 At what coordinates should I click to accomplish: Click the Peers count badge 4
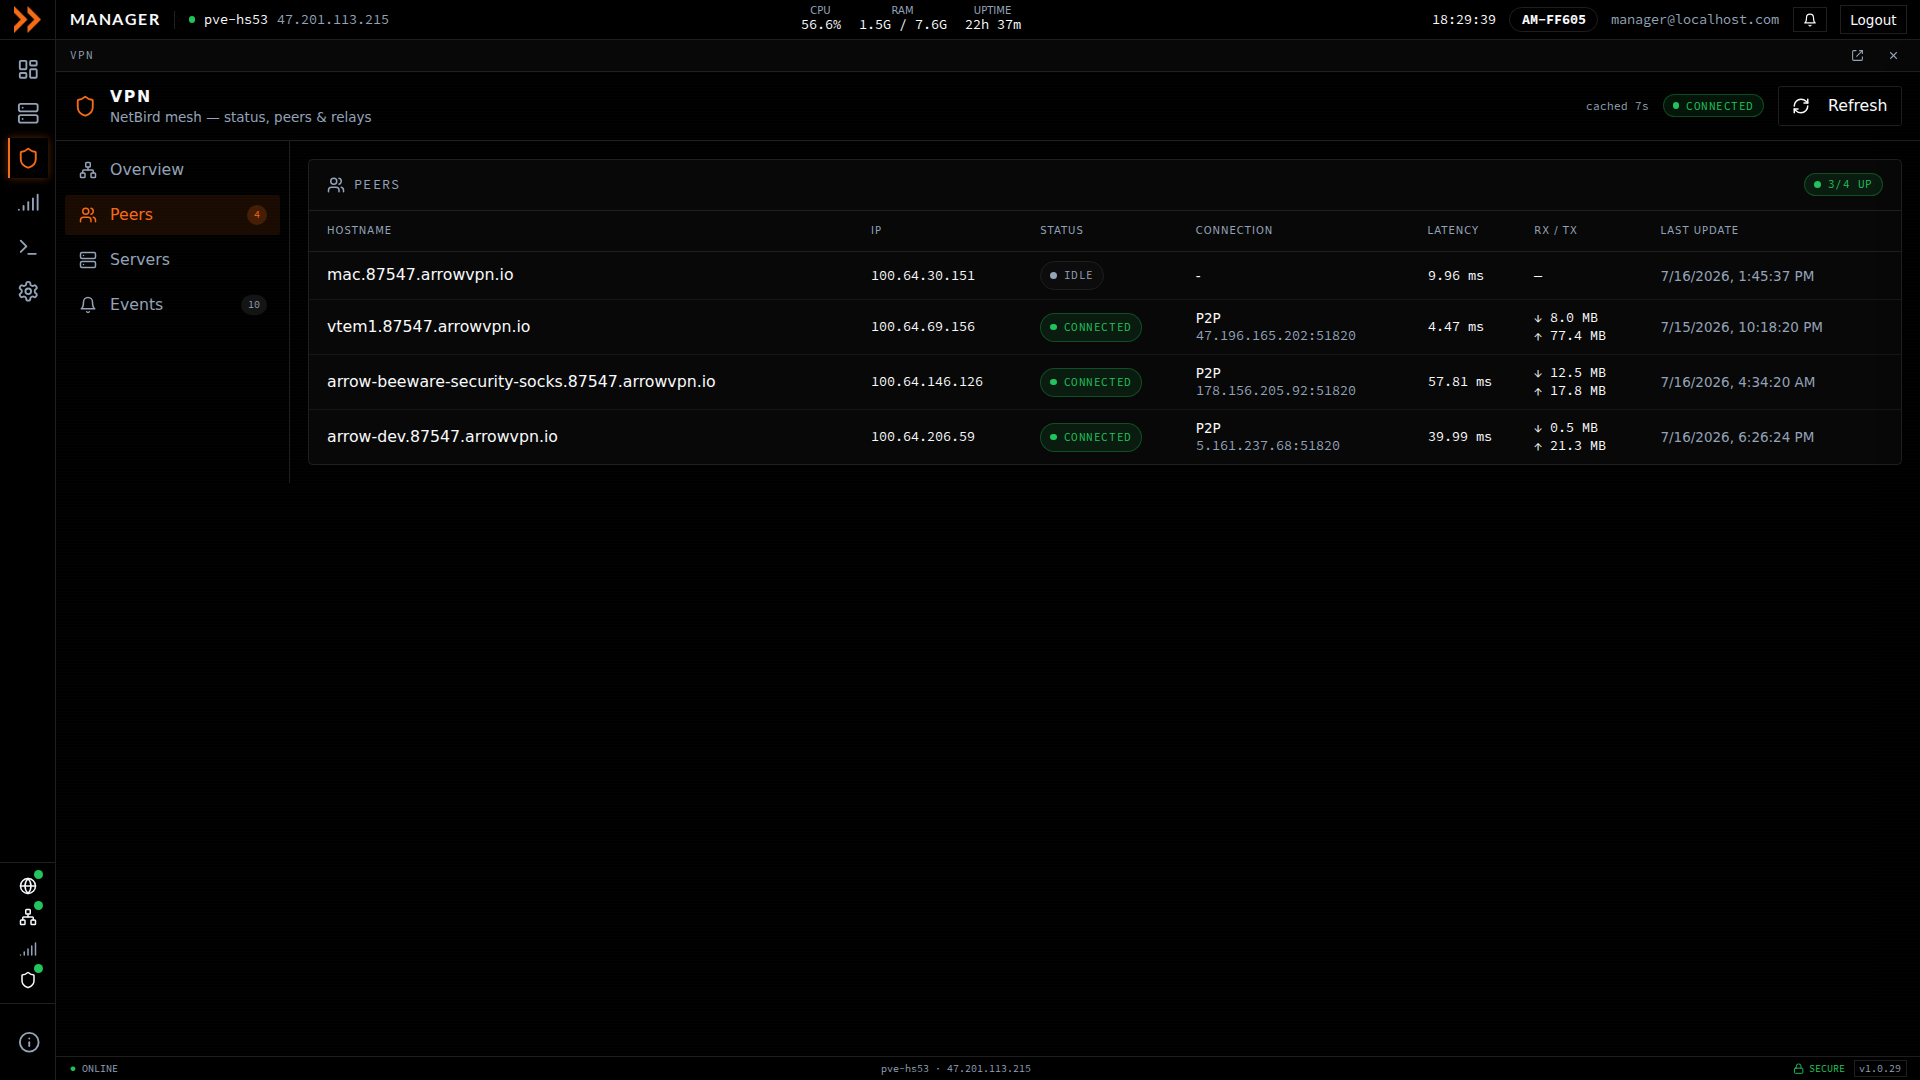[257, 215]
